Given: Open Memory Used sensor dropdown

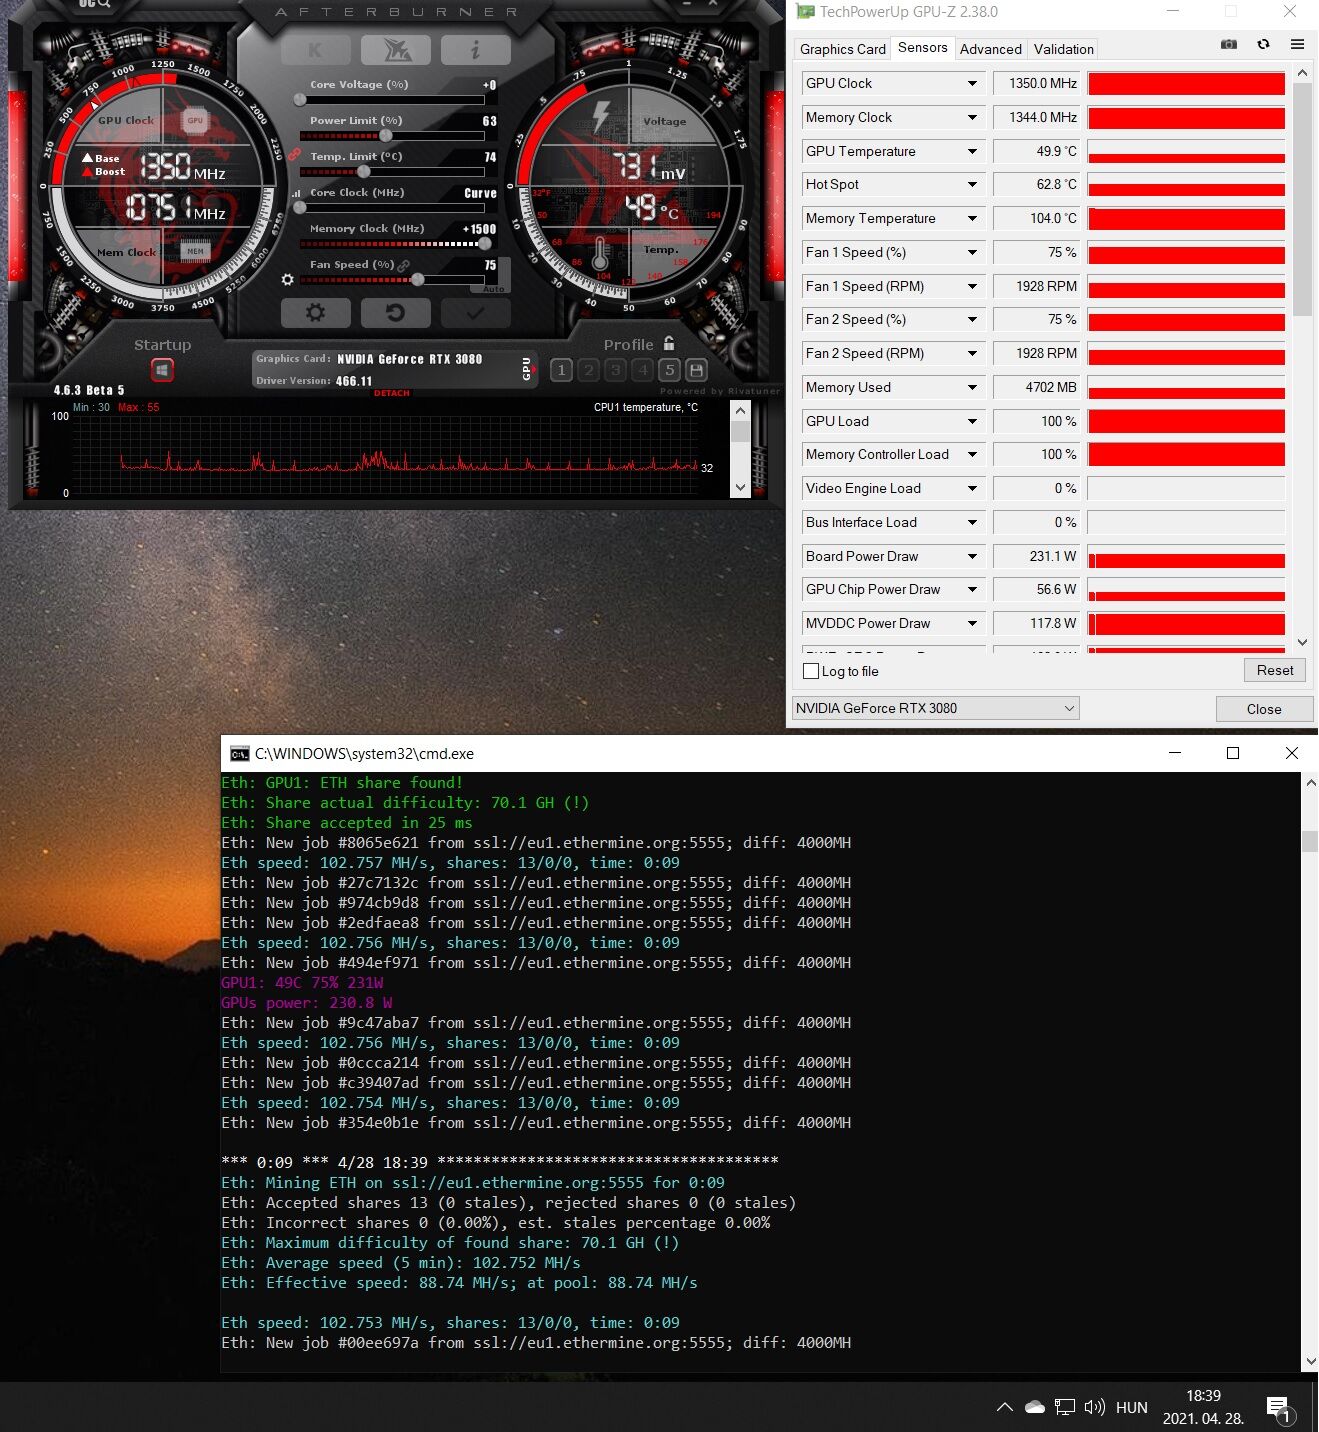Looking at the screenshot, I should pyautogui.click(x=972, y=387).
